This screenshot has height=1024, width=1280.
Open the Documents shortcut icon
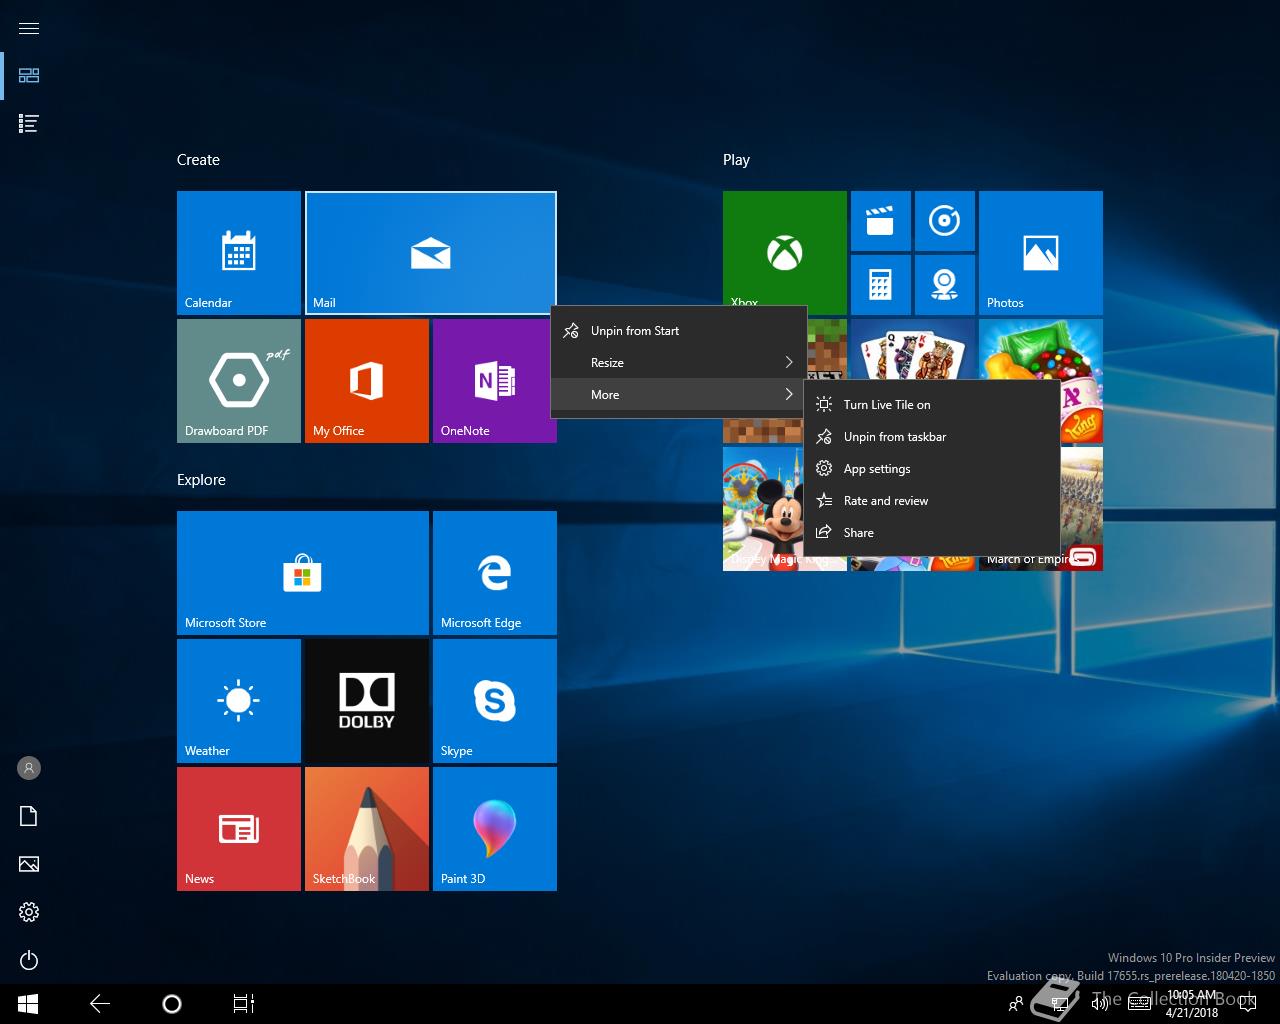pyautogui.click(x=29, y=816)
